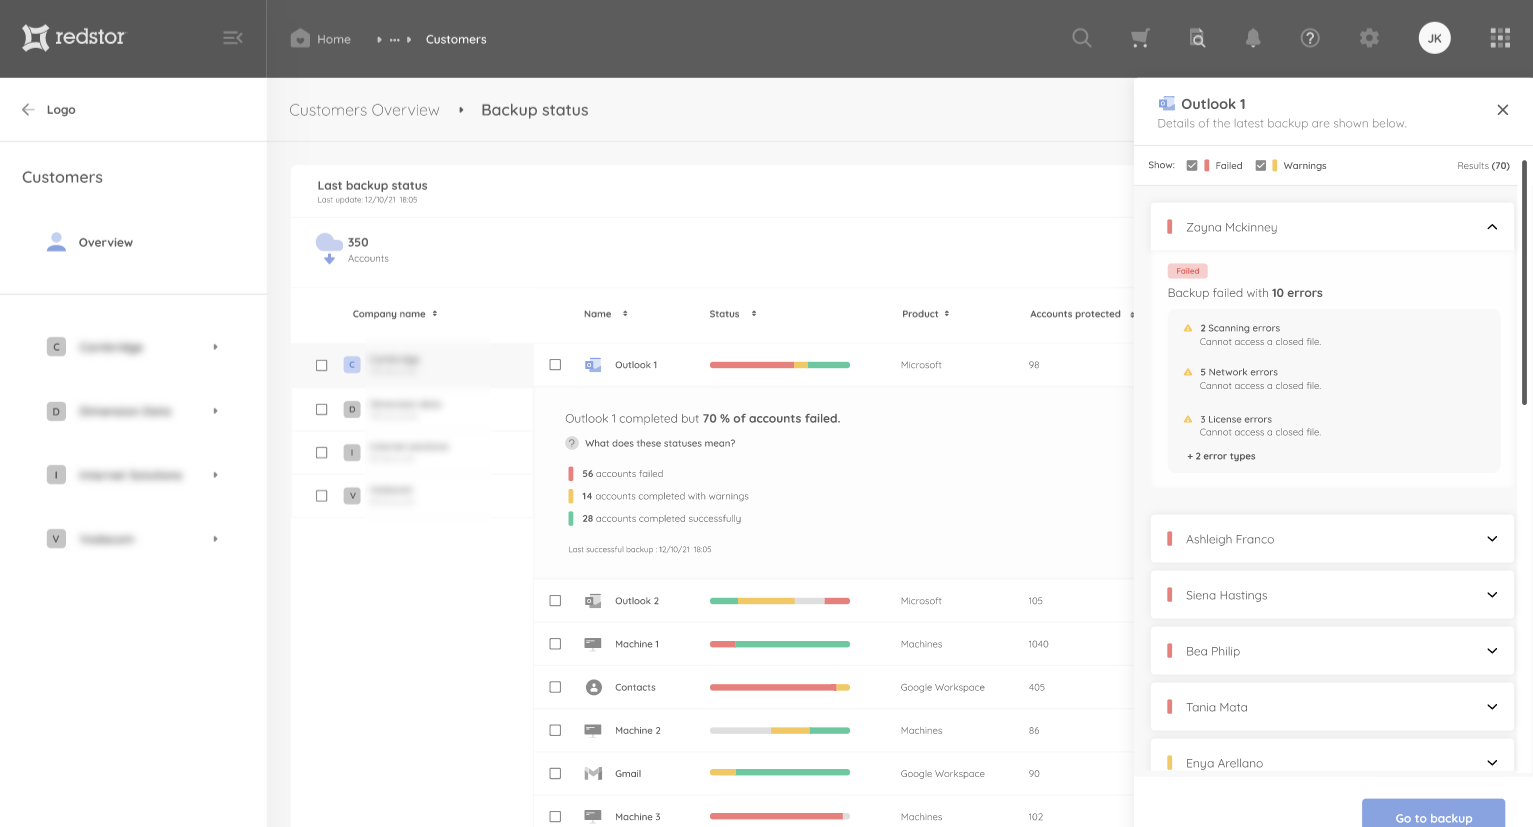Screen dimensions: 1533x827
Task: Click the Outlook 2 row icon
Action: click(x=593, y=601)
